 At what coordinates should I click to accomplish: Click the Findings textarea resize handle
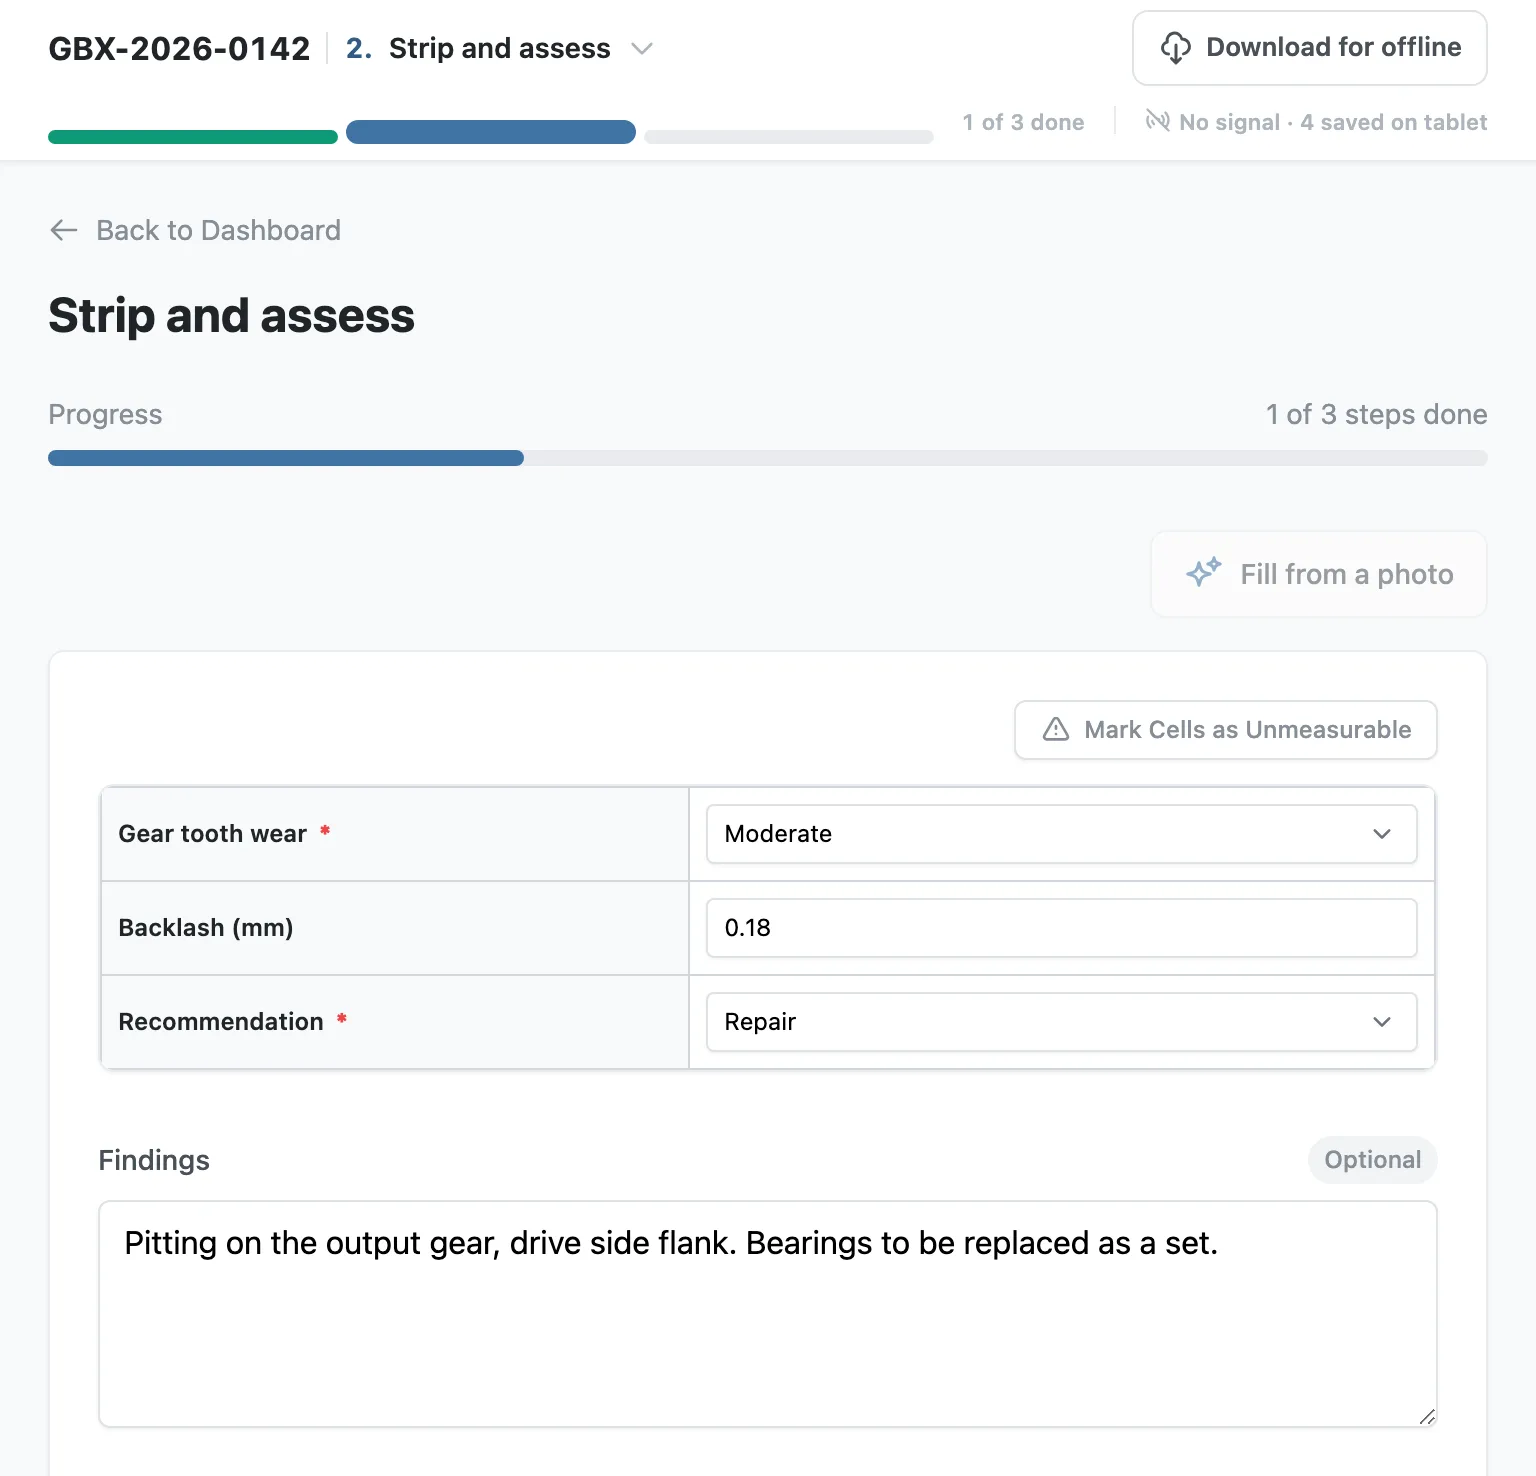(x=1427, y=1417)
